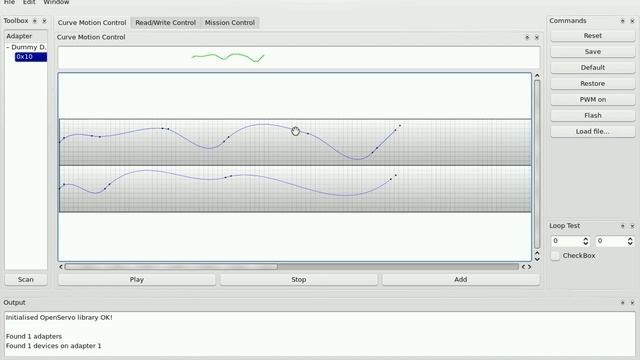Click the Adapter column header

tap(26, 36)
